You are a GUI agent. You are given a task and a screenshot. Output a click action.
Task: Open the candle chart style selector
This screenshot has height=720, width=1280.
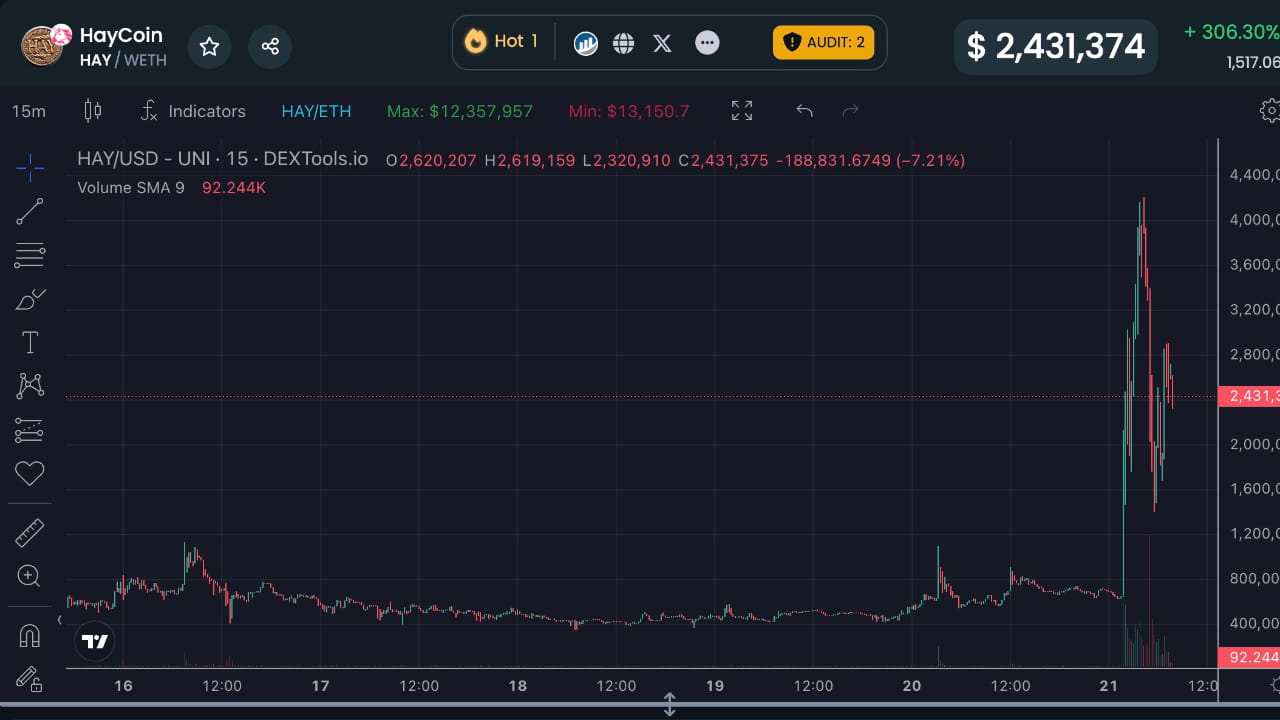coord(93,111)
